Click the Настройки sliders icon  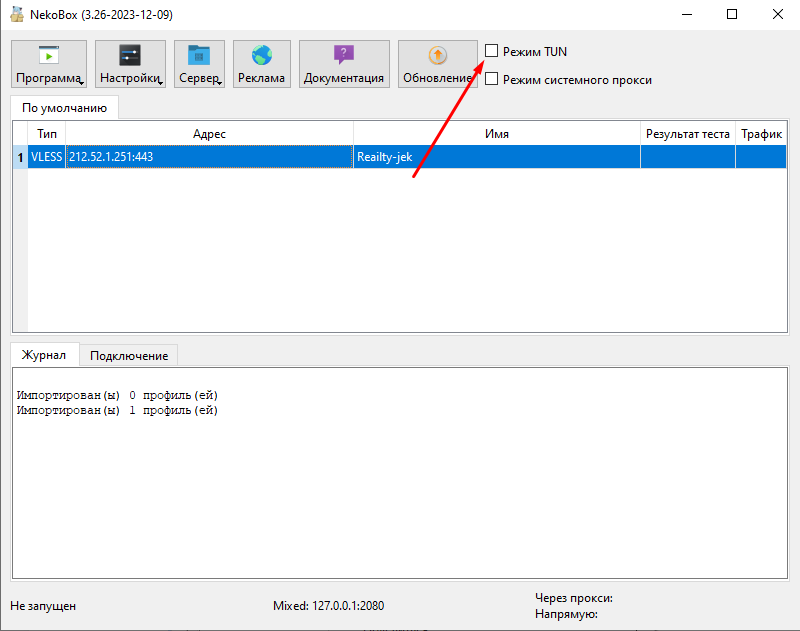tap(130, 56)
